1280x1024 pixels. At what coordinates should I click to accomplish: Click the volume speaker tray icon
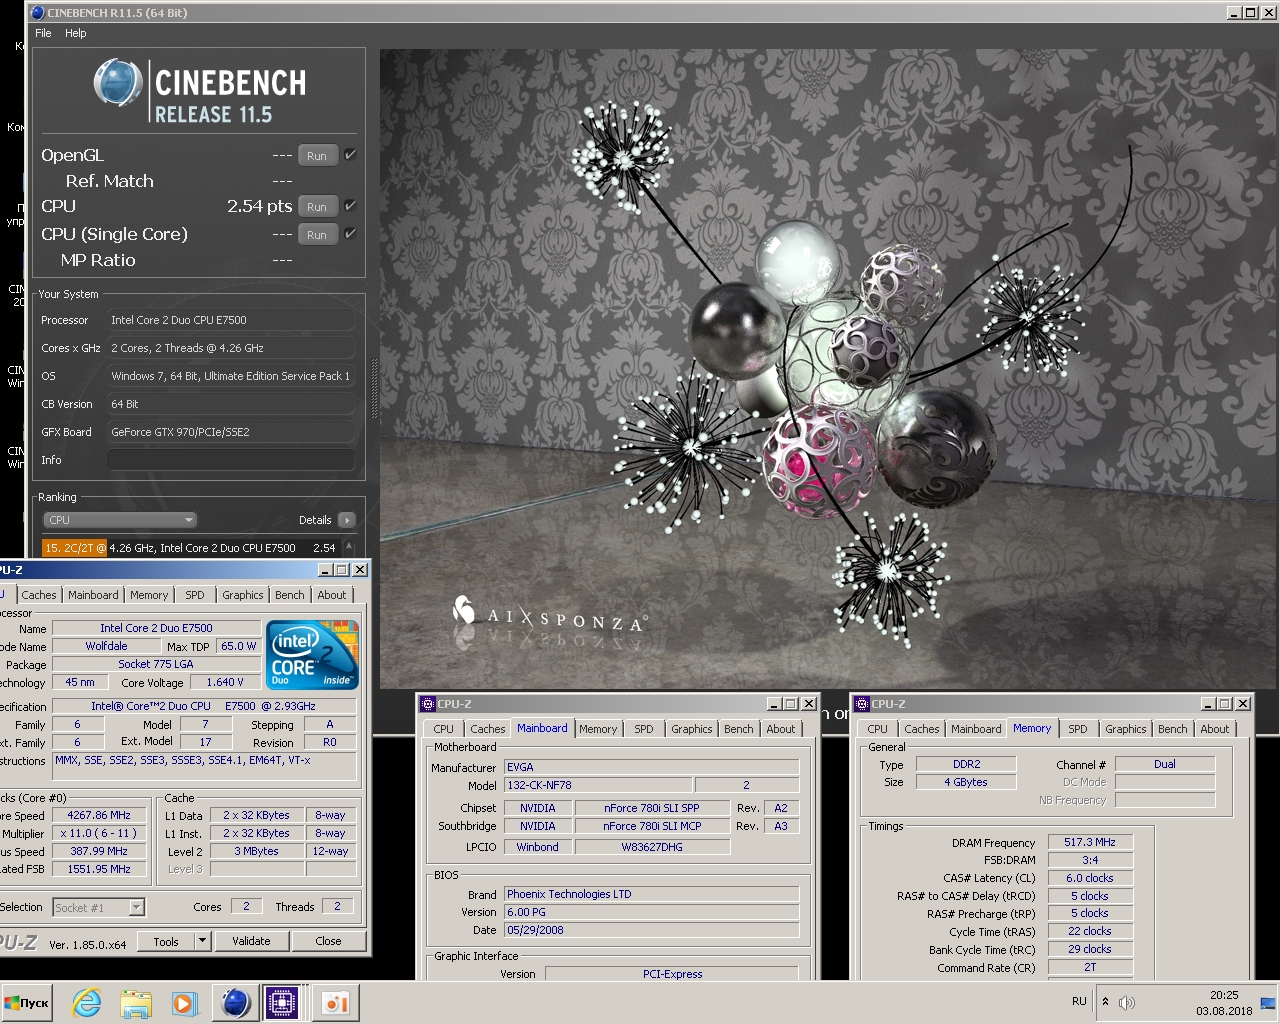pos(1127,1002)
